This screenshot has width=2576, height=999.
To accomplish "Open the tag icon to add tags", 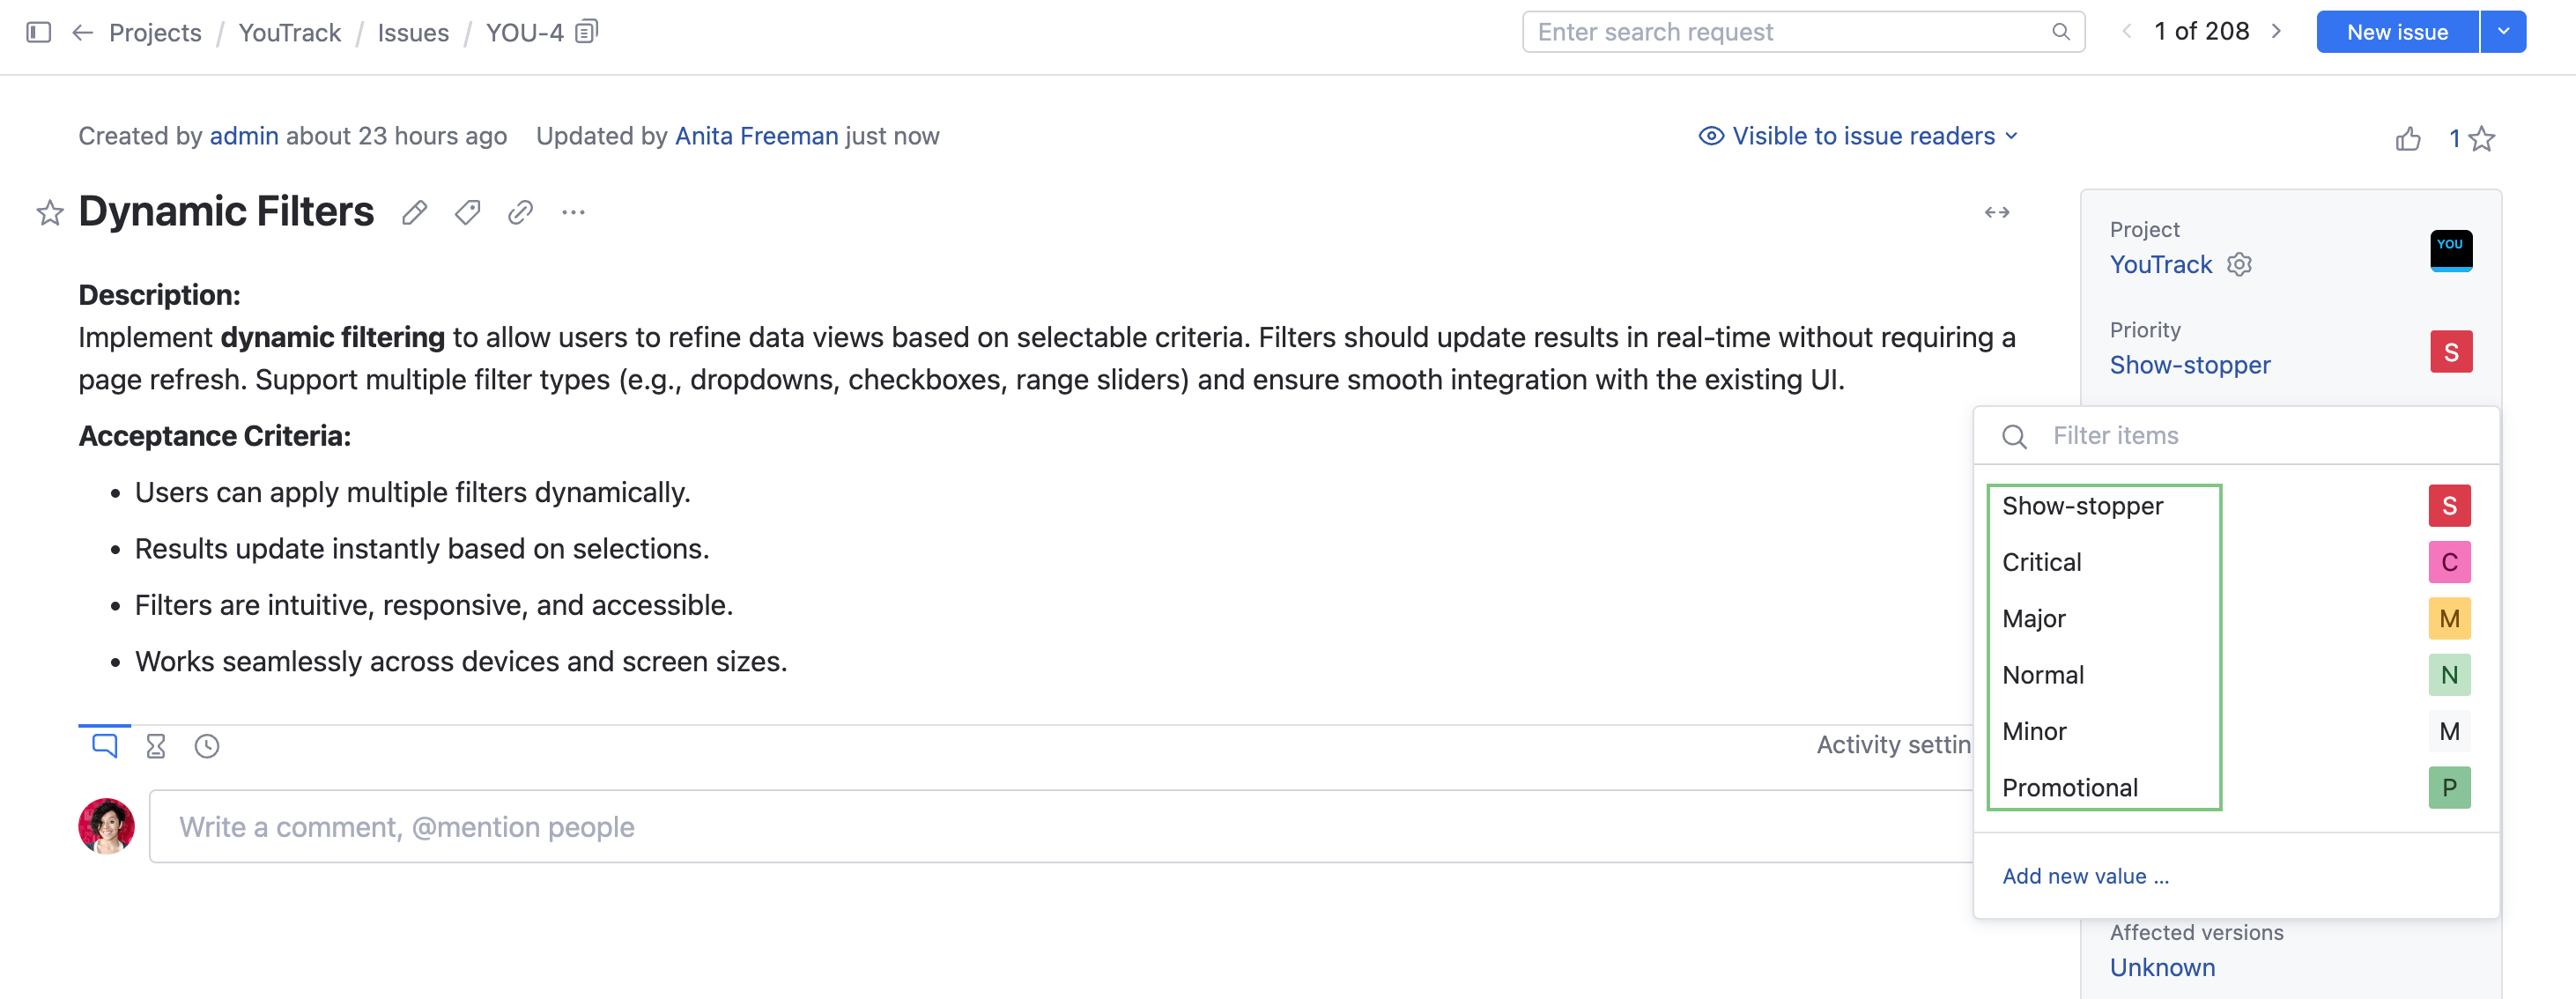I will [x=466, y=212].
